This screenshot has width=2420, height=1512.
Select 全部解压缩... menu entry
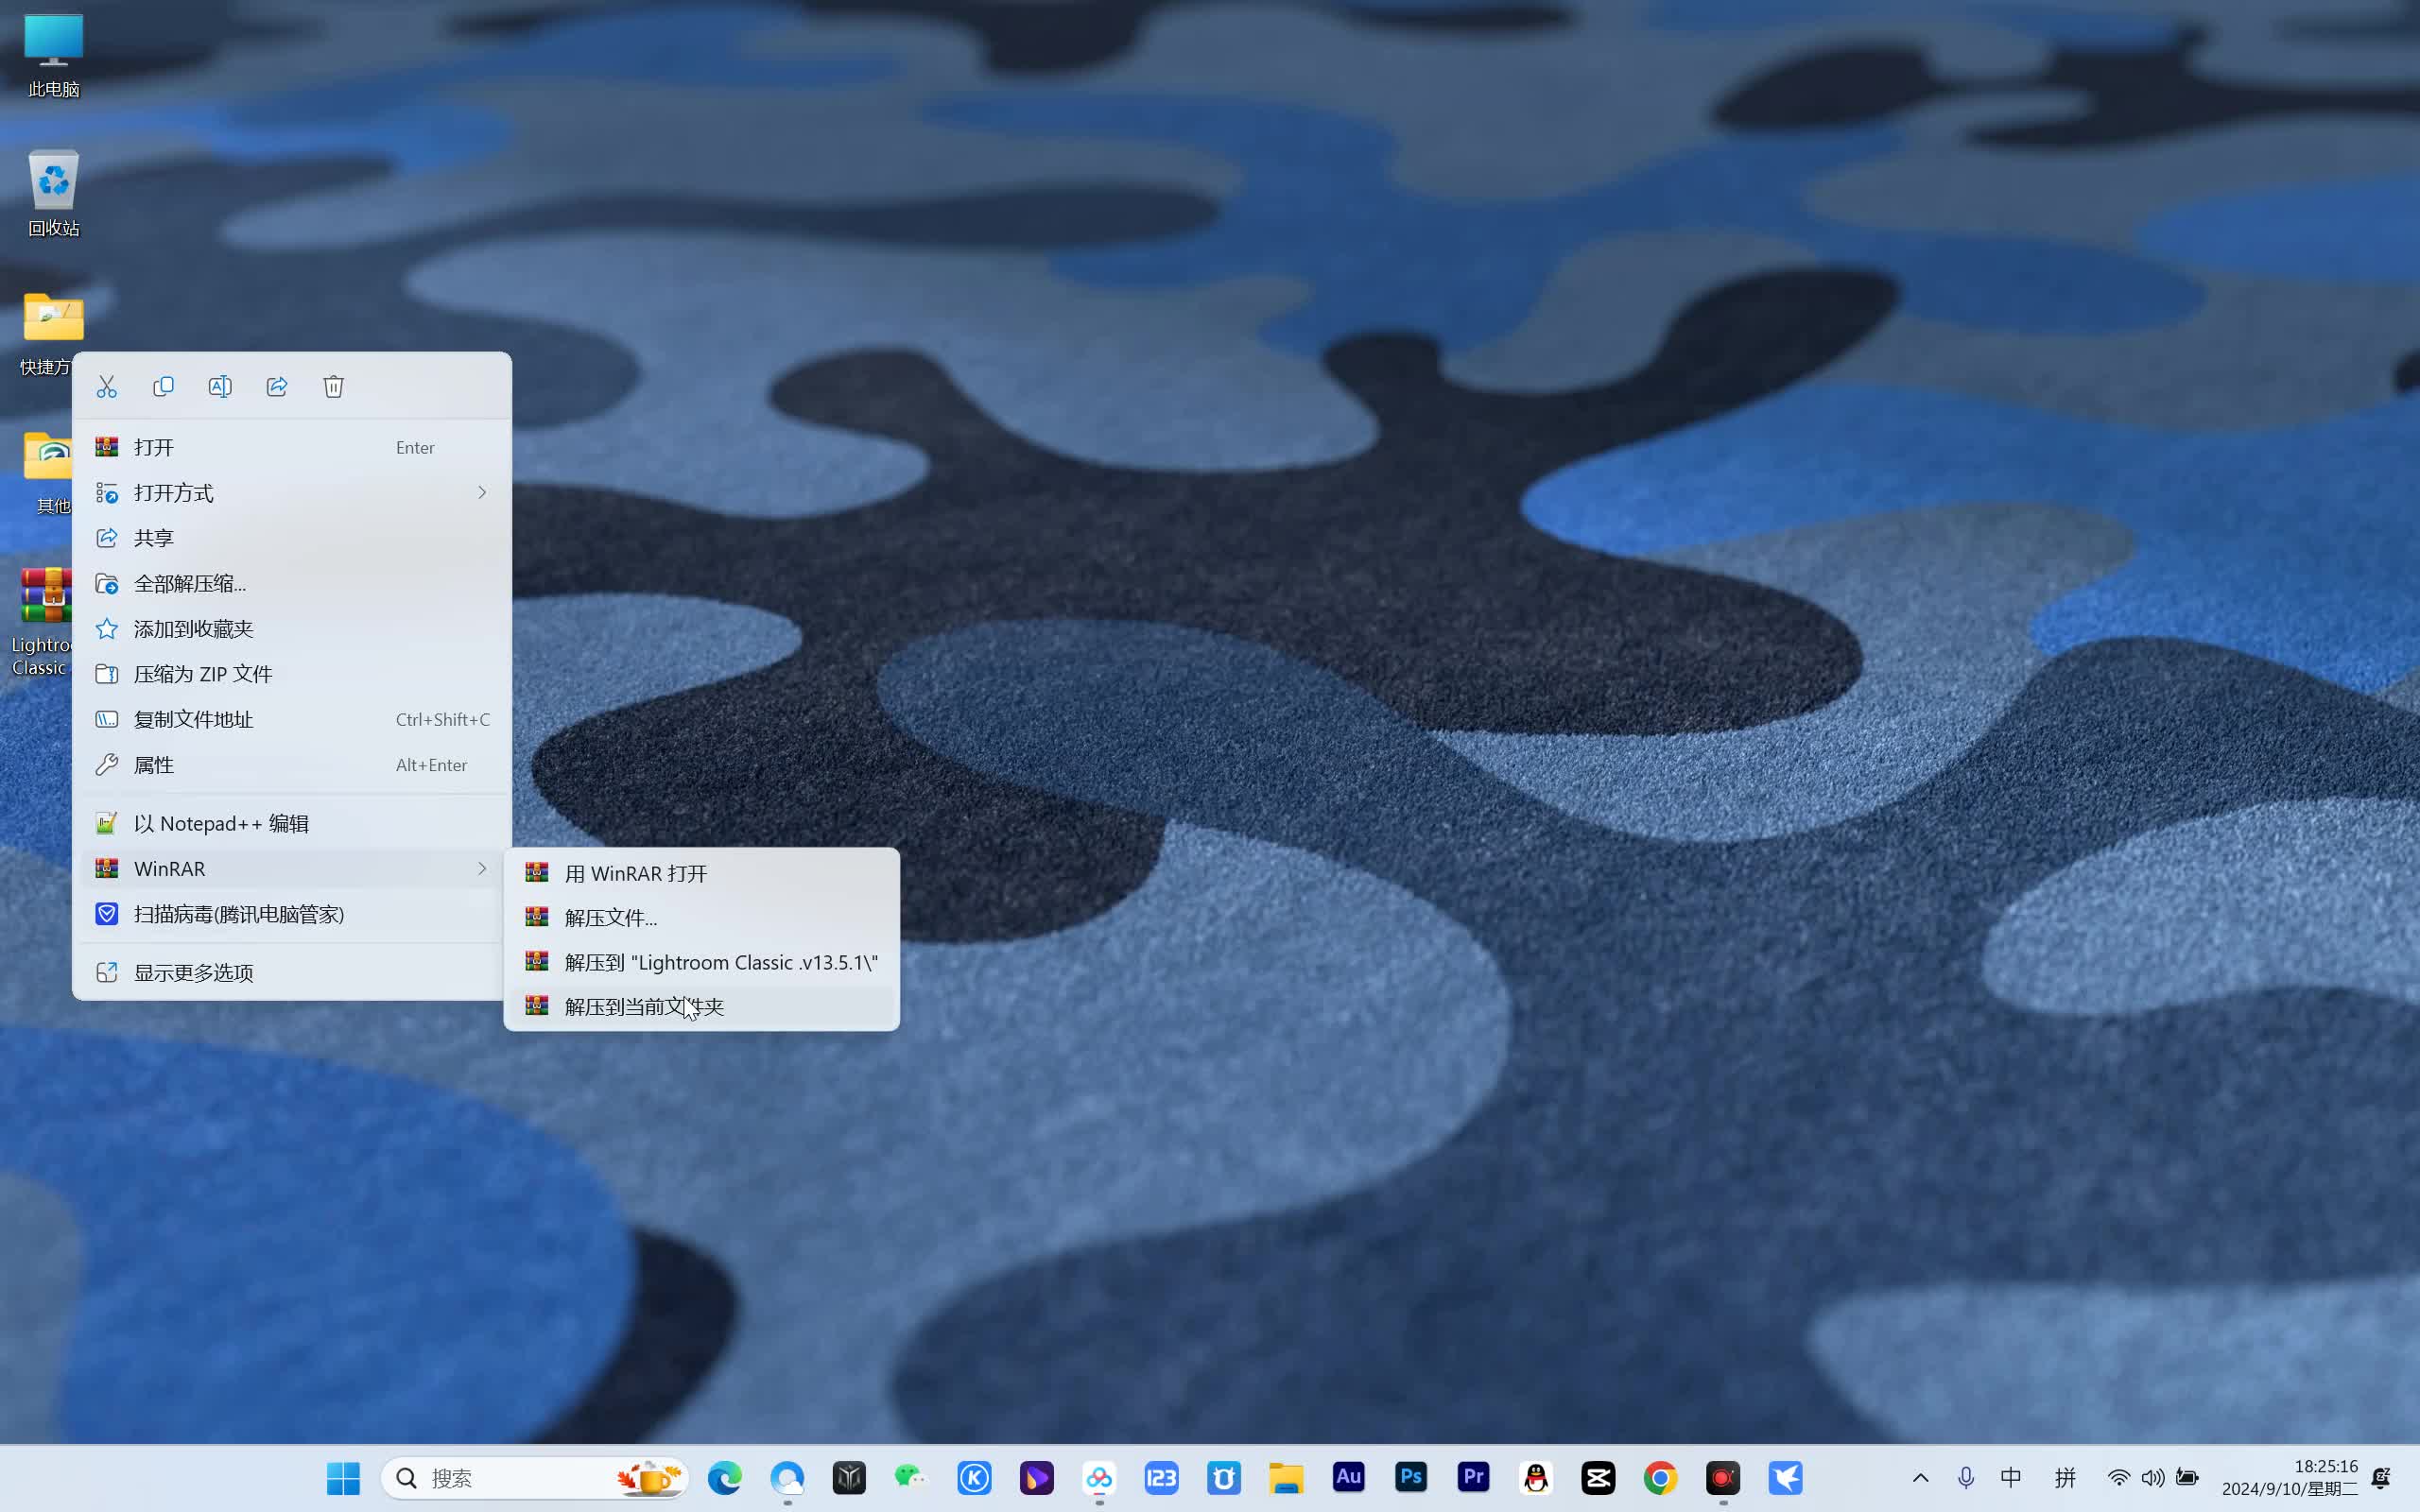tap(190, 583)
